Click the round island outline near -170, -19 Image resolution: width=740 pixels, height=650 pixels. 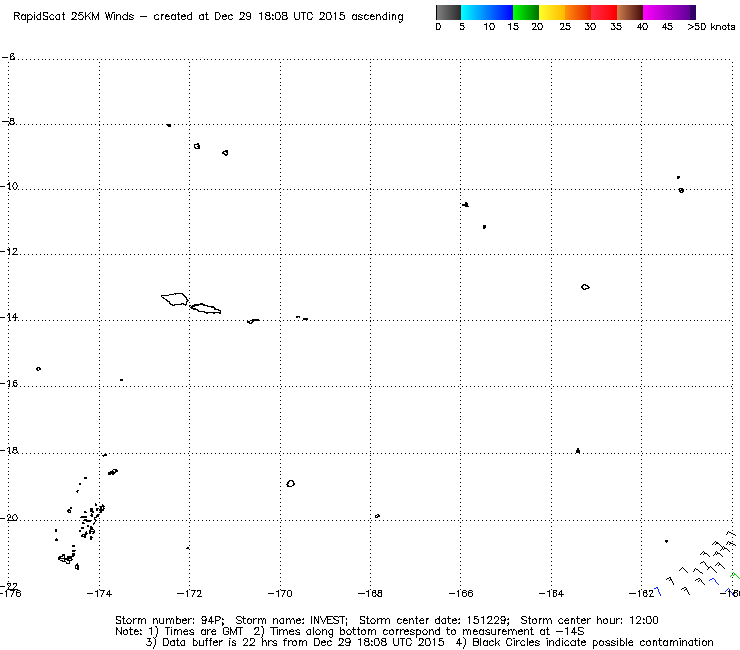pos(291,483)
